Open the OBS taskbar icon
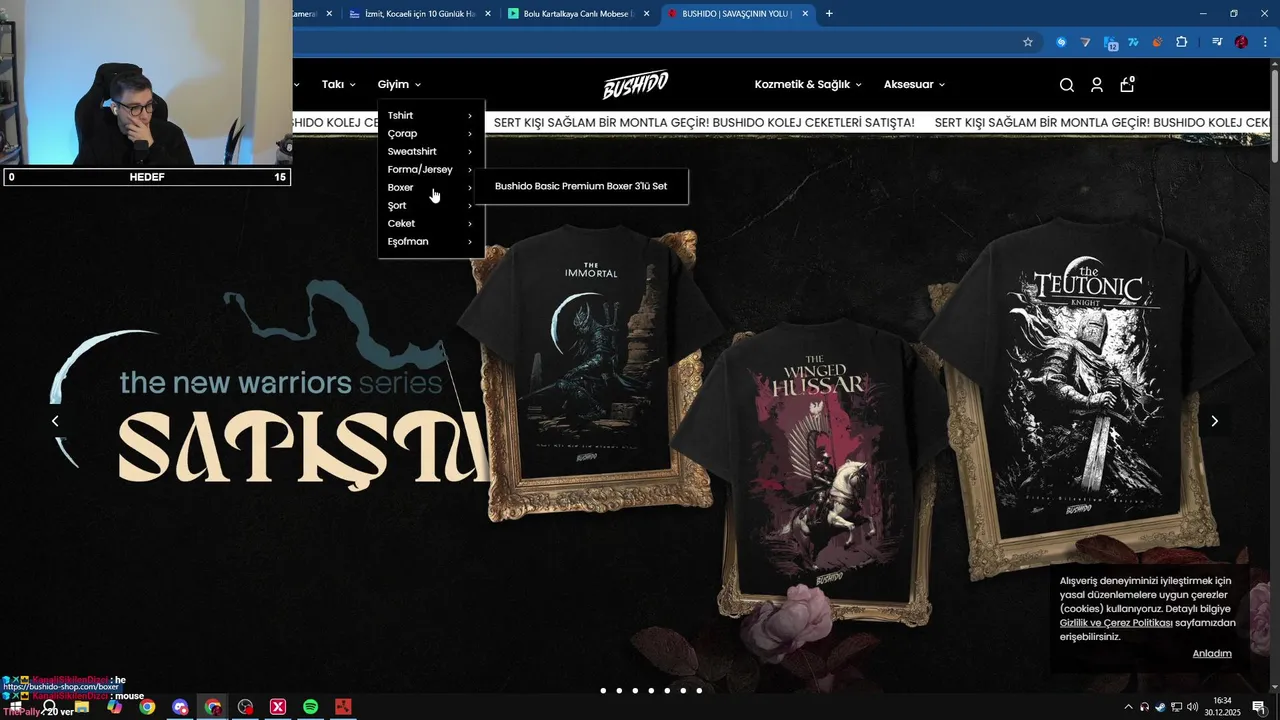 pyautogui.click(x=245, y=707)
